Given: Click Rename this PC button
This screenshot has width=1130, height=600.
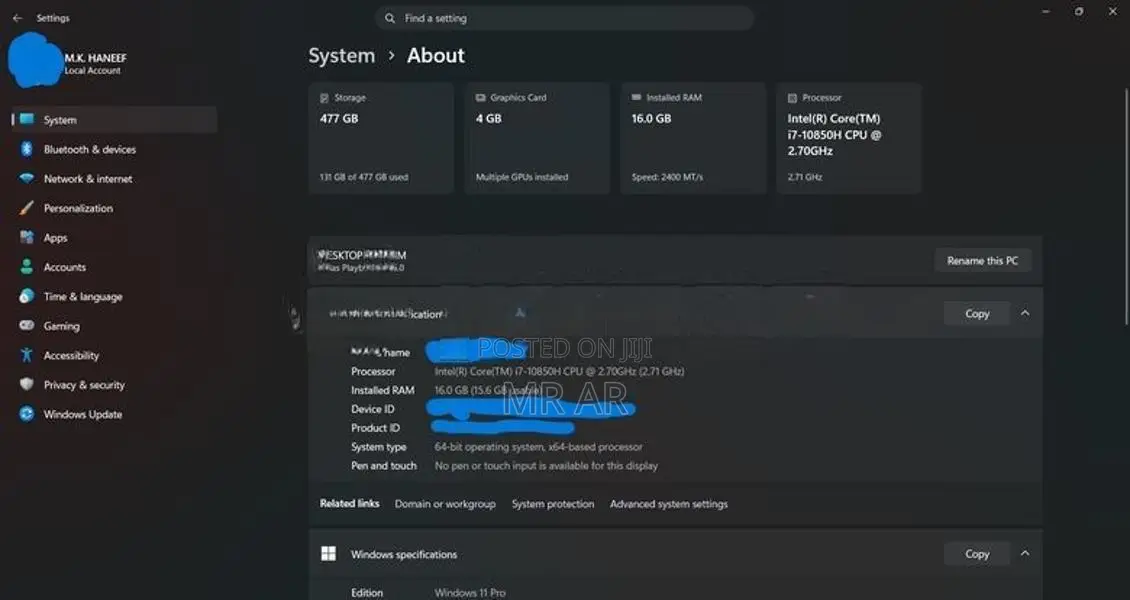Looking at the screenshot, I should point(983,261).
